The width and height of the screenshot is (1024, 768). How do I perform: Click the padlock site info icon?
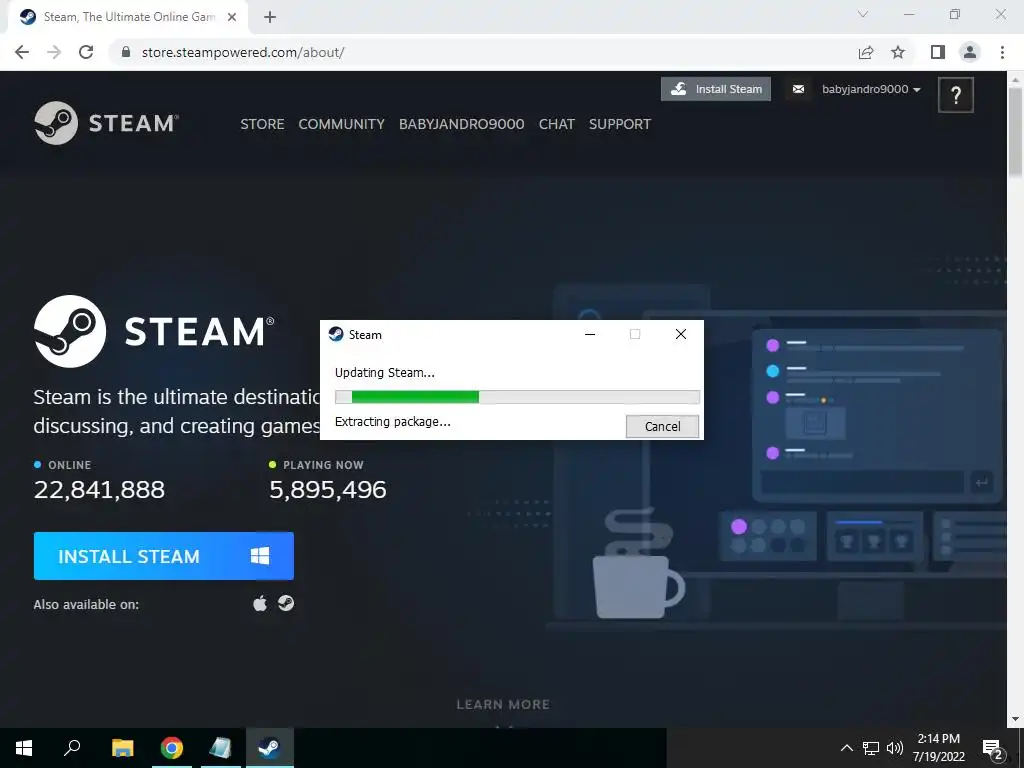click(126, 52)
